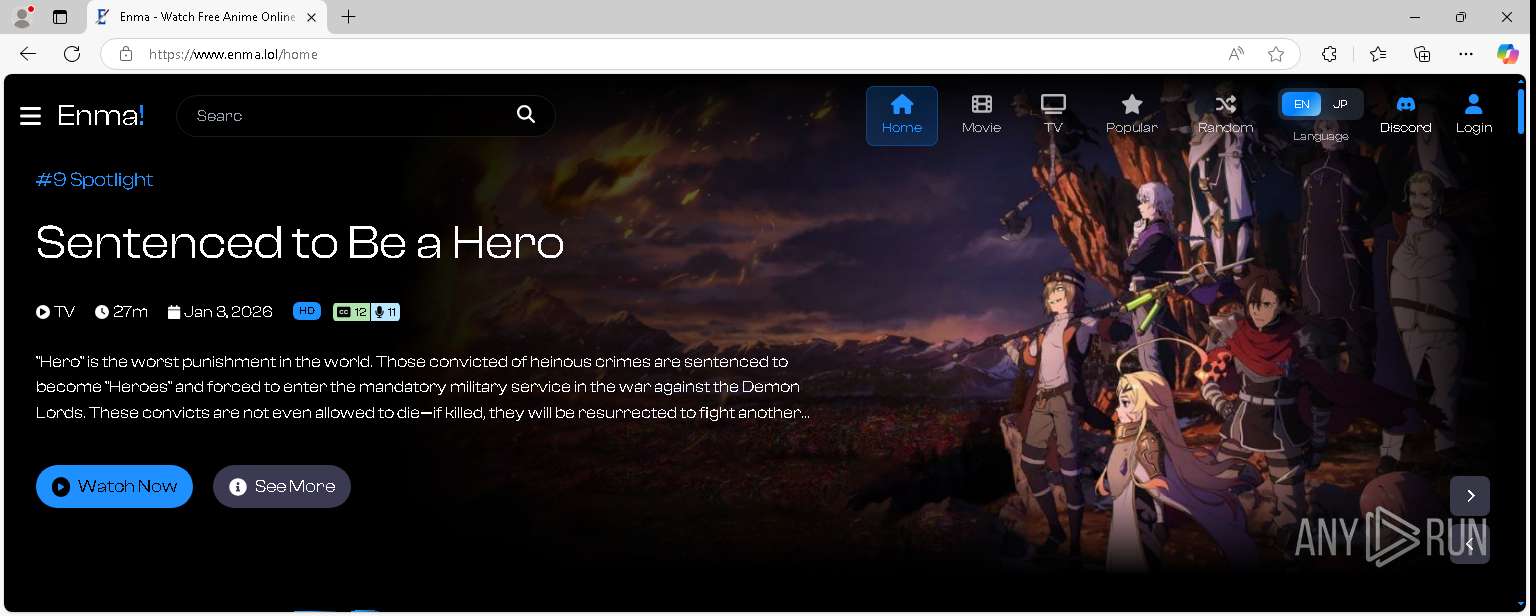
Task: Click Watch Now for Sentenced to Be a Hero
Action: click(x=114, y=486)
